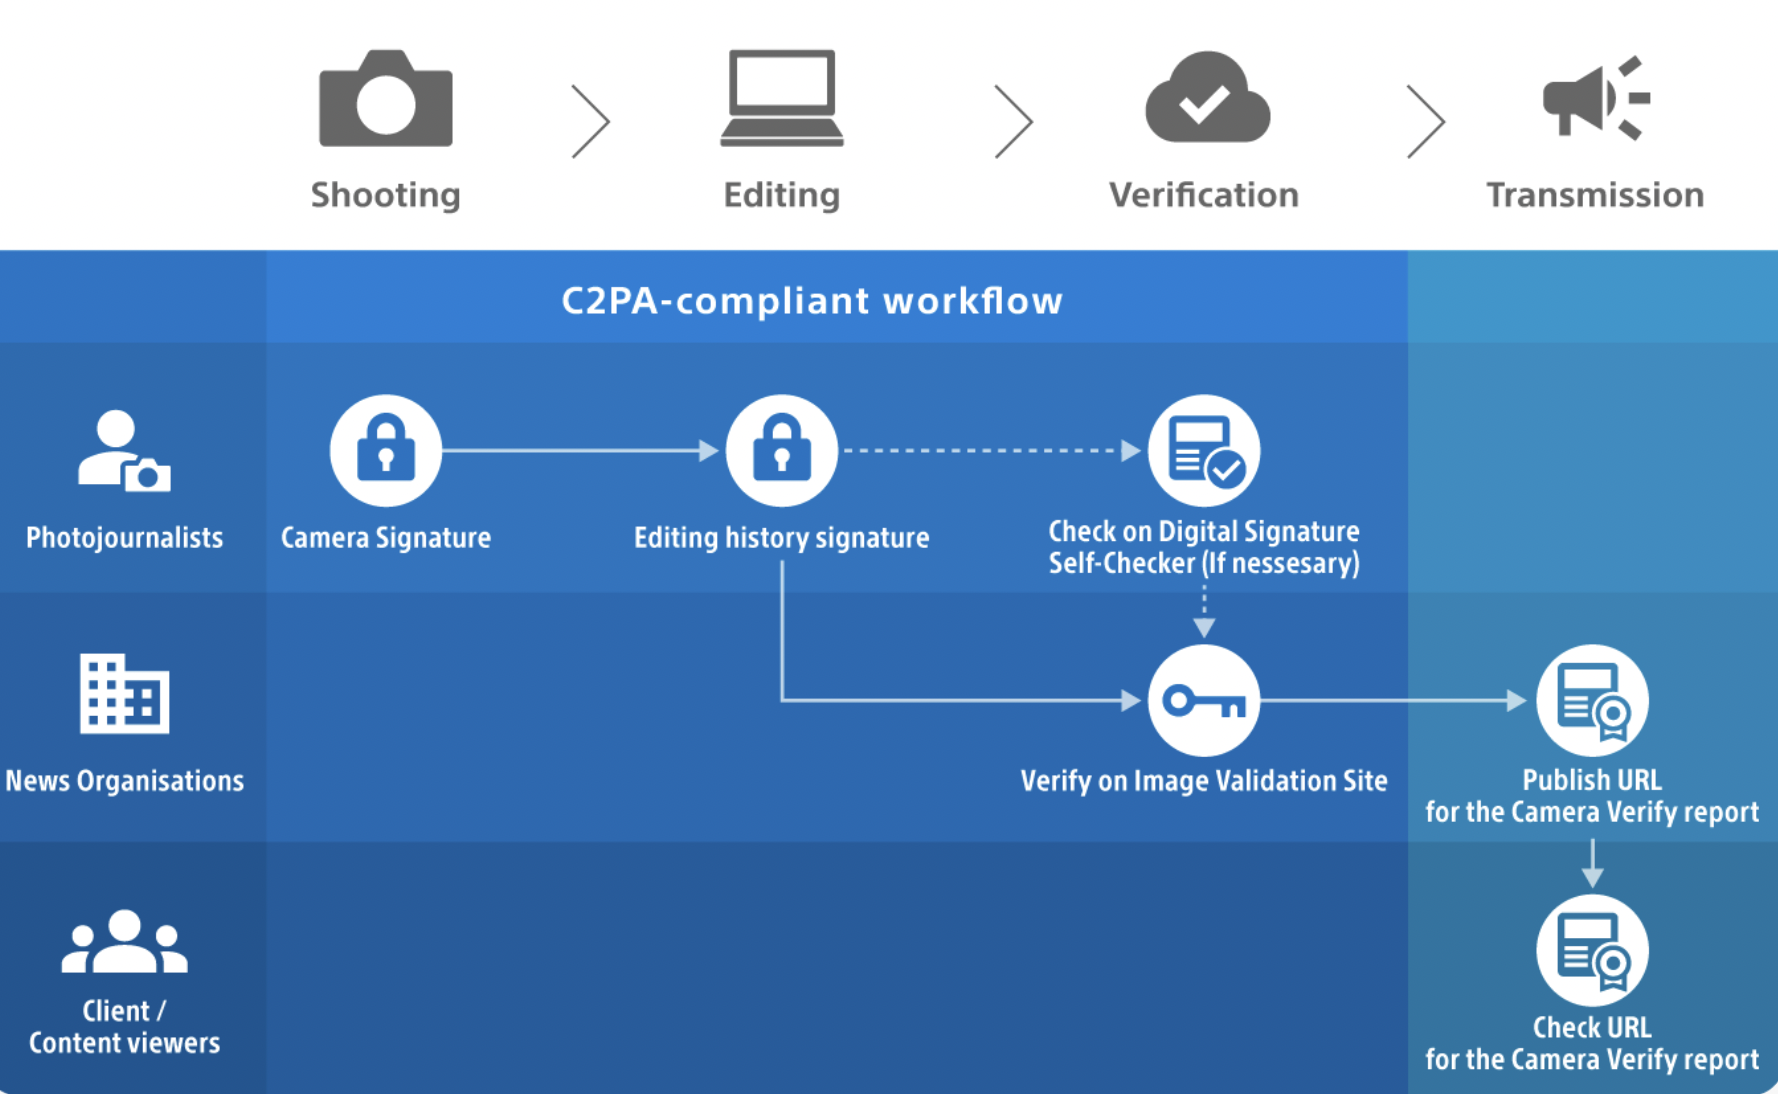1778x1094 pixels.
Task: Click the Transmission megaphone icon
Action: 1594,98
